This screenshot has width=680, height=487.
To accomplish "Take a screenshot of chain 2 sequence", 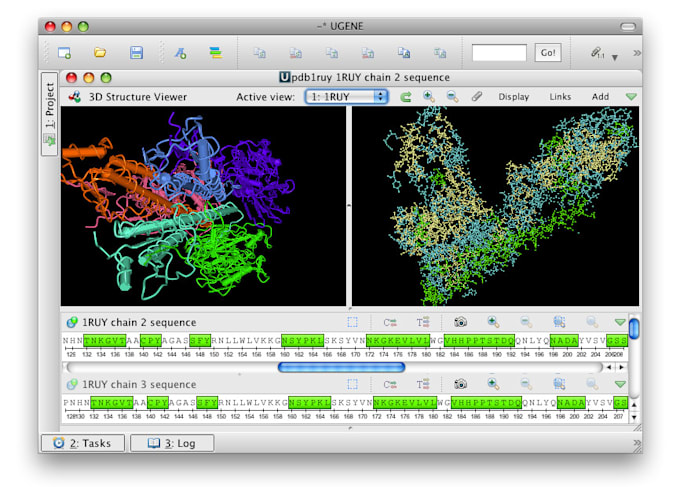I will [460, 323].
